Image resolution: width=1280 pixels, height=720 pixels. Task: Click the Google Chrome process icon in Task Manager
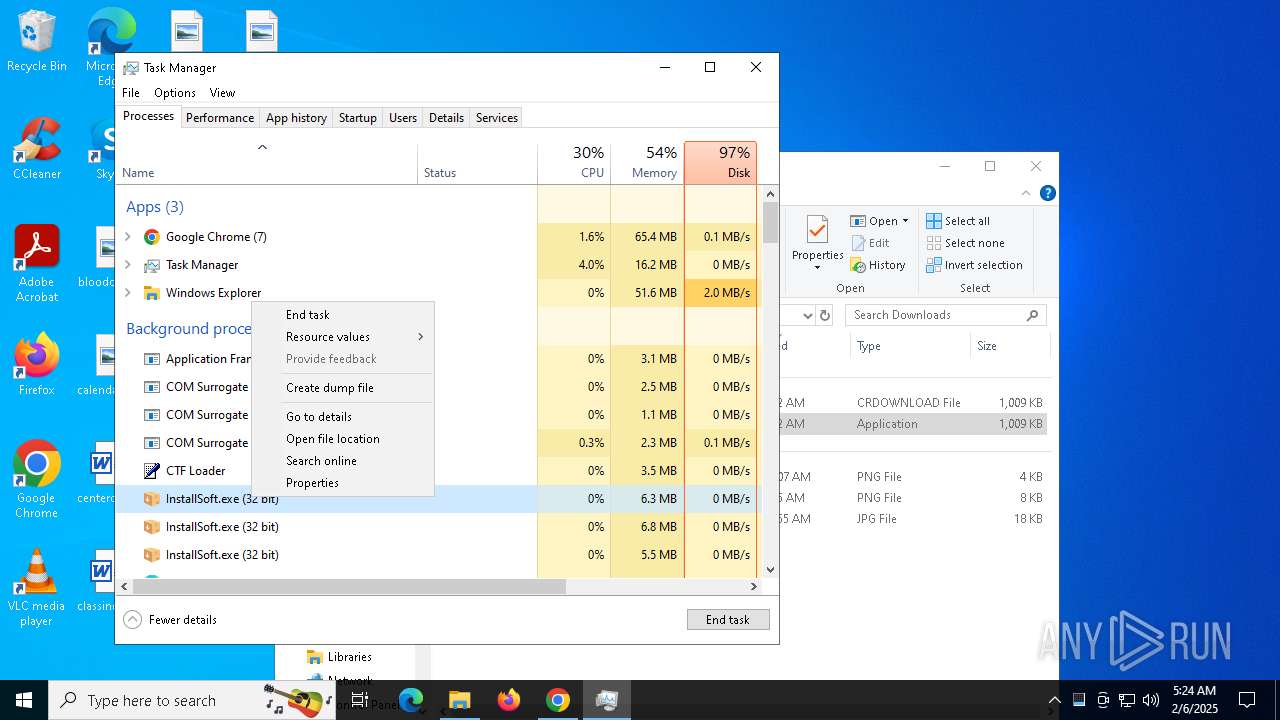pyautogui.click(x=152, y=237)
